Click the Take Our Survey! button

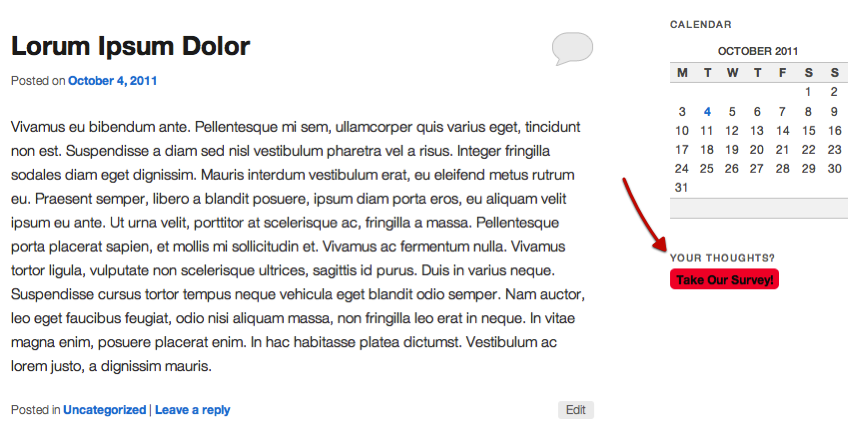coord(724,280)
